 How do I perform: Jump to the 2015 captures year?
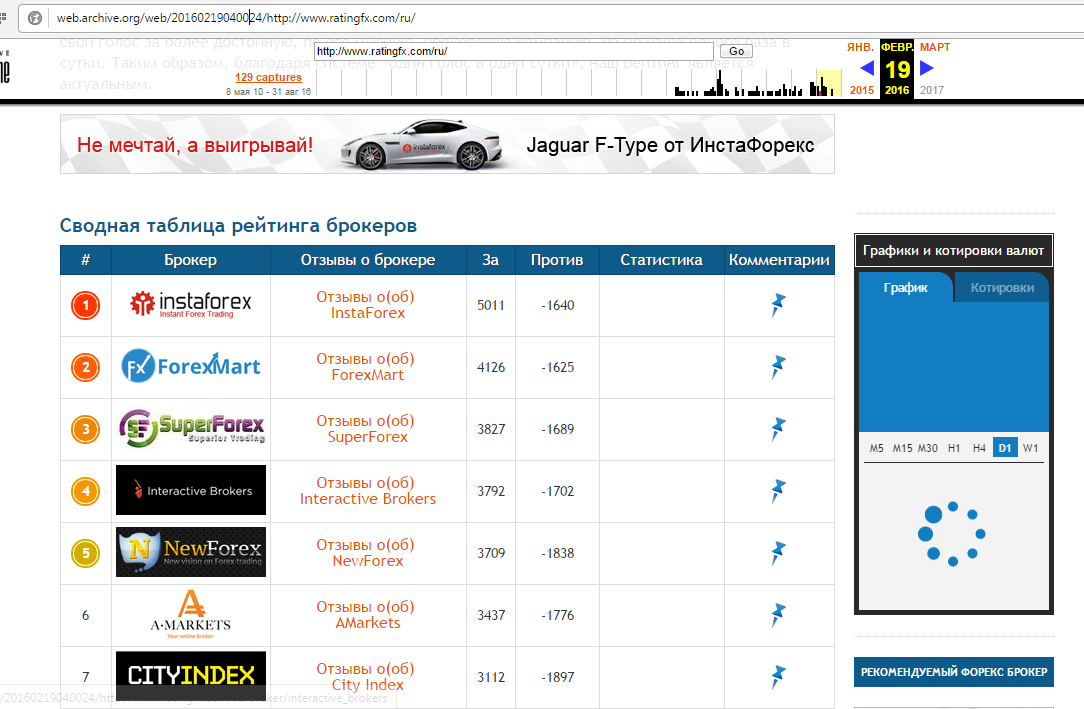[861, 90]
